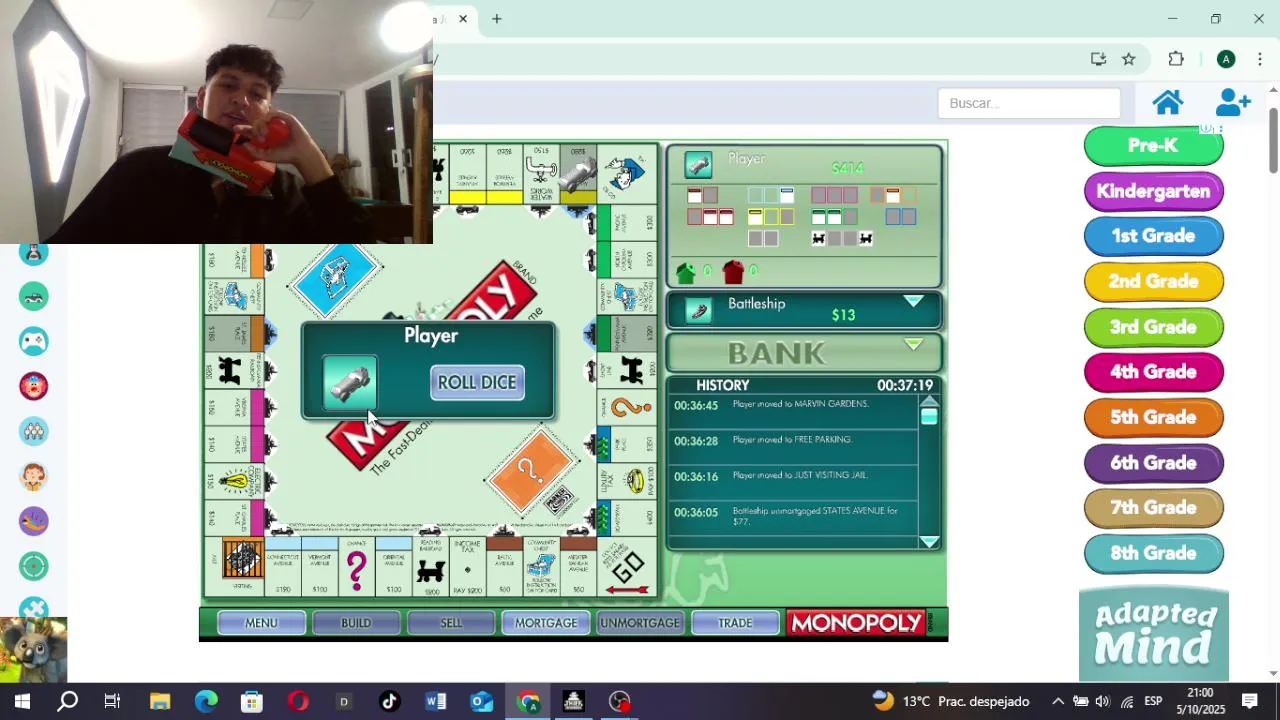Click the GO corner square

(628, 568)
